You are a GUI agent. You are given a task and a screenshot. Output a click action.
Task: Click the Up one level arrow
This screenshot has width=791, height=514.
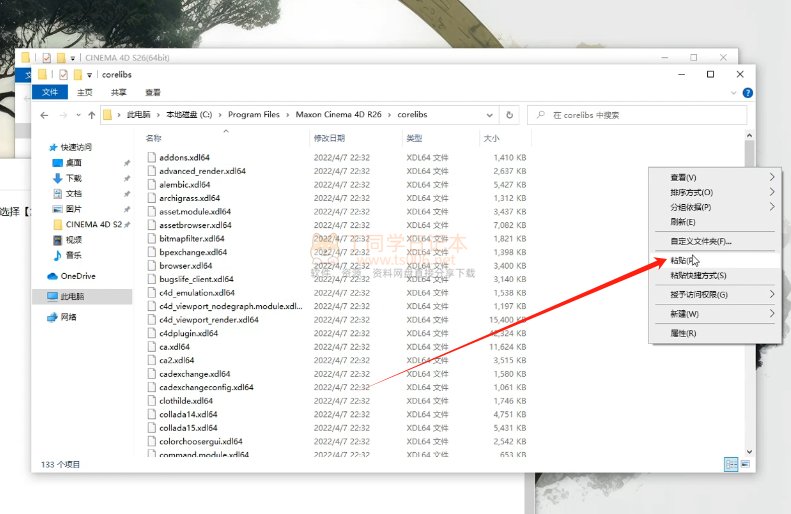pyautogui.click(x=91, y=115)
